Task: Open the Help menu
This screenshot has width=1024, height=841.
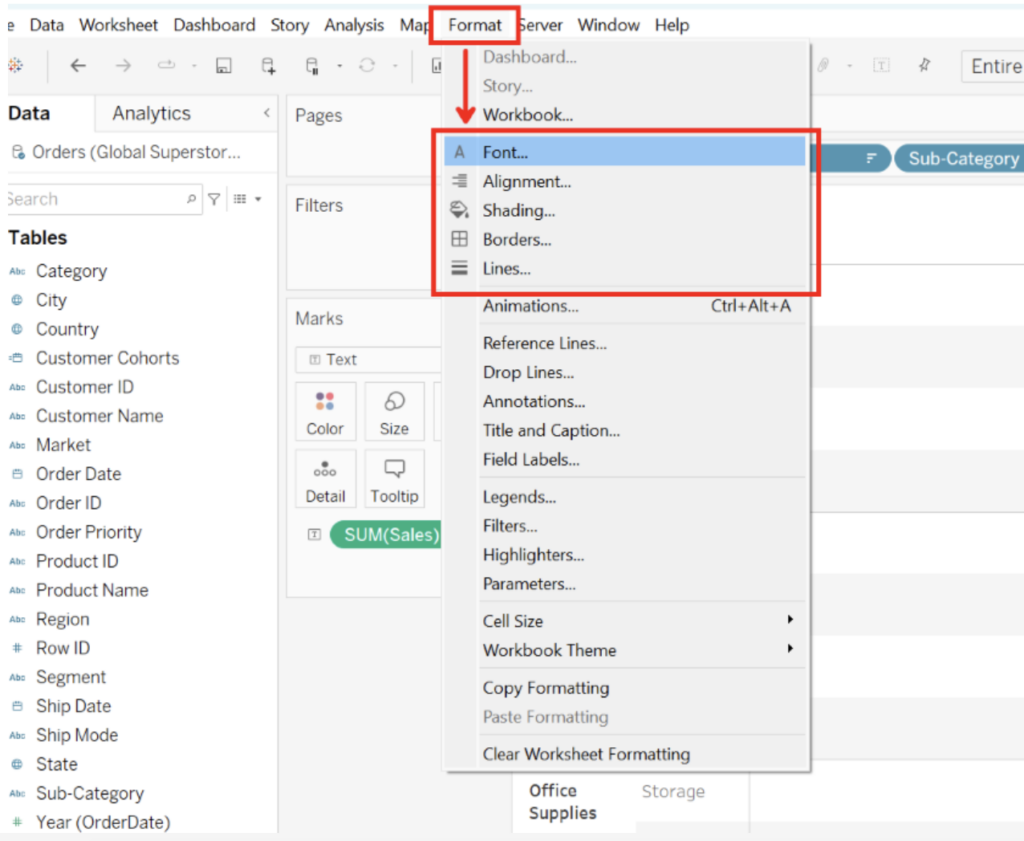Action: pos(671,24)
